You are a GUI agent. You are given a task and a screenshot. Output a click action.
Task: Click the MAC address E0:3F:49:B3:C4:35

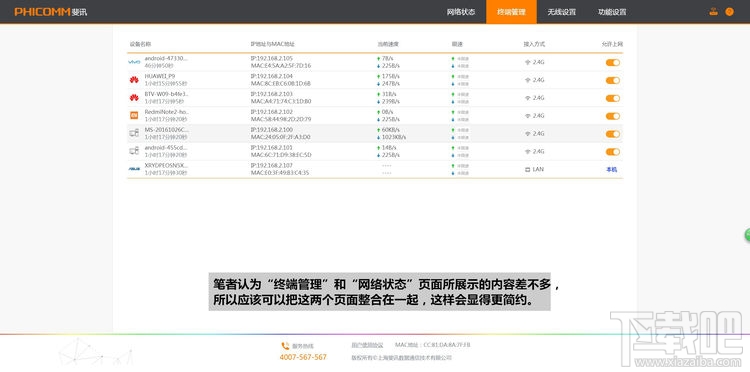(280, 173)
